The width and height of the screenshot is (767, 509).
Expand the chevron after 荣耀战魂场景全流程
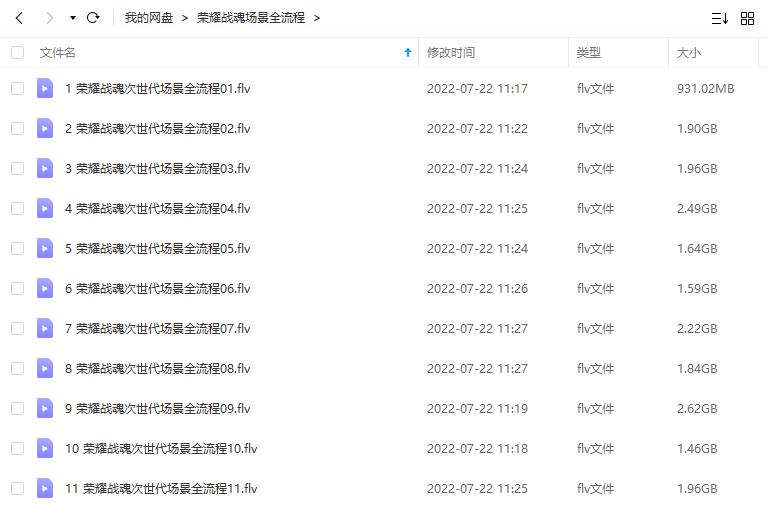[317, 19]
